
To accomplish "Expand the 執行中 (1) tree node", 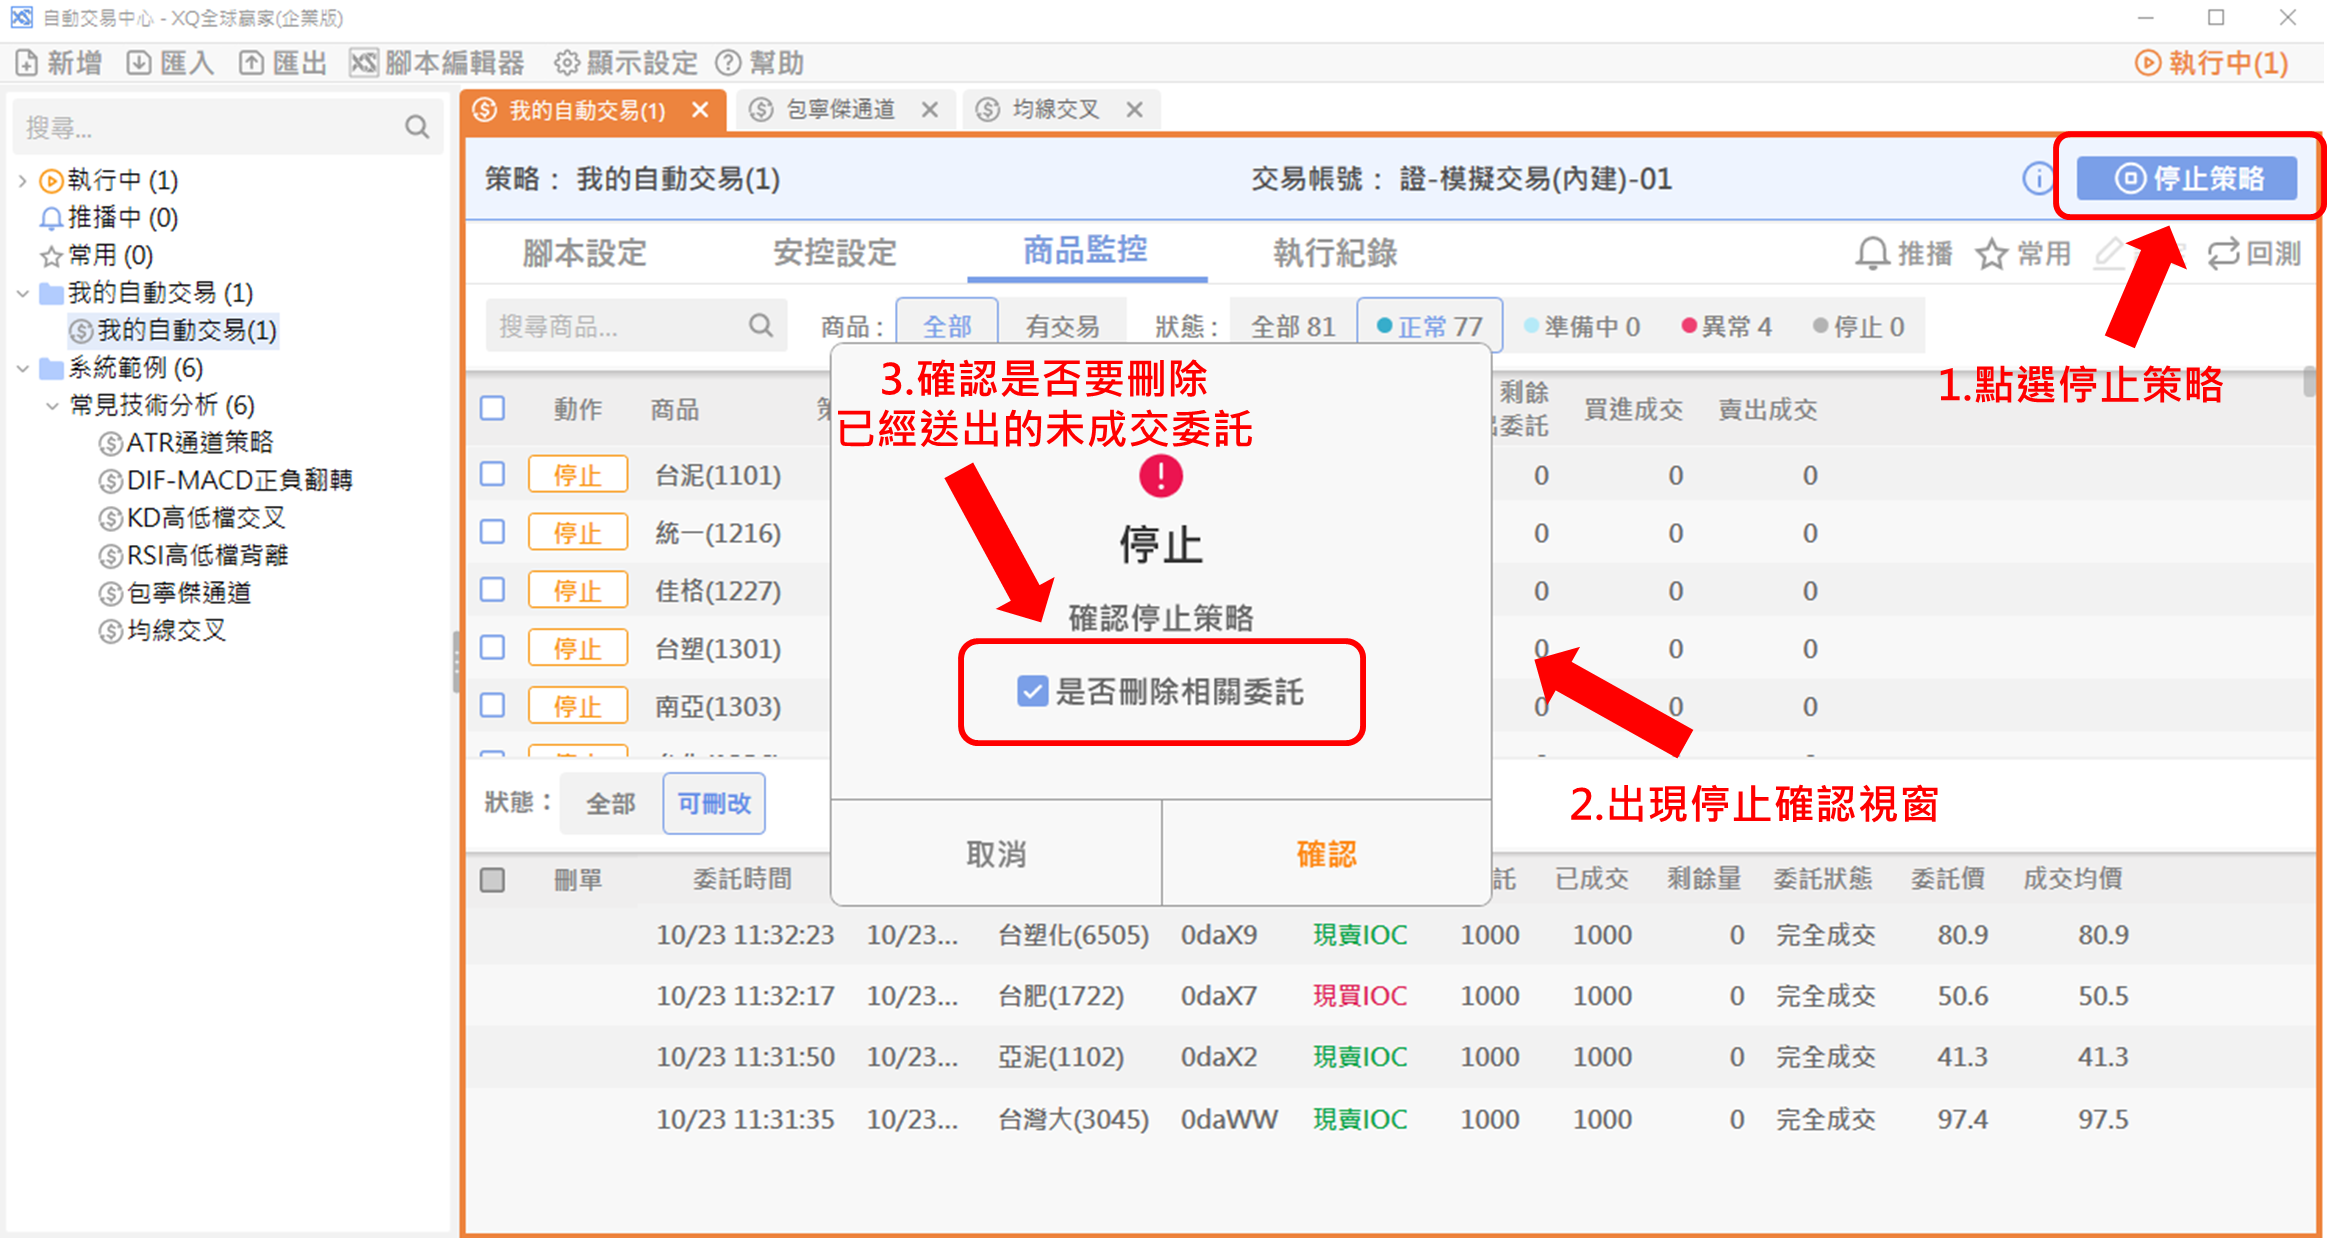I will (x=22, y=181).
